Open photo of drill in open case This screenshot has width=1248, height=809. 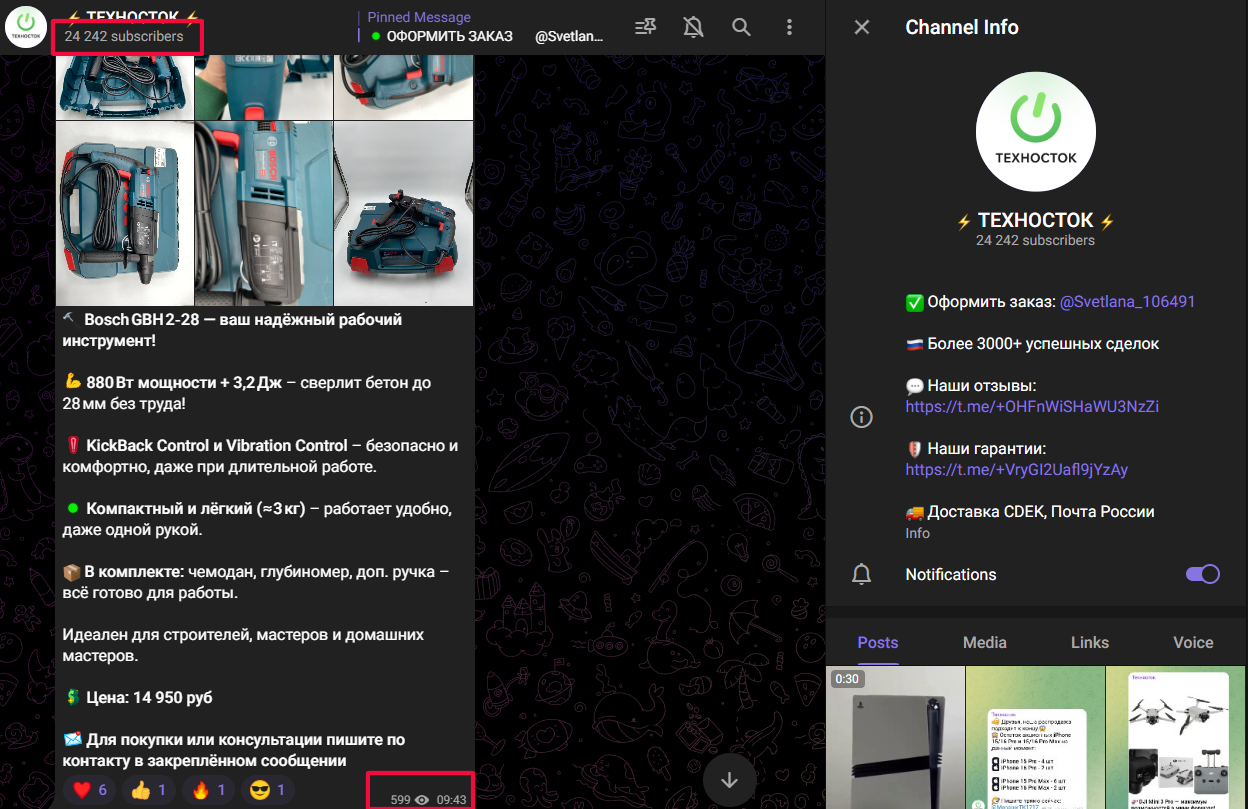click(125, 213)
